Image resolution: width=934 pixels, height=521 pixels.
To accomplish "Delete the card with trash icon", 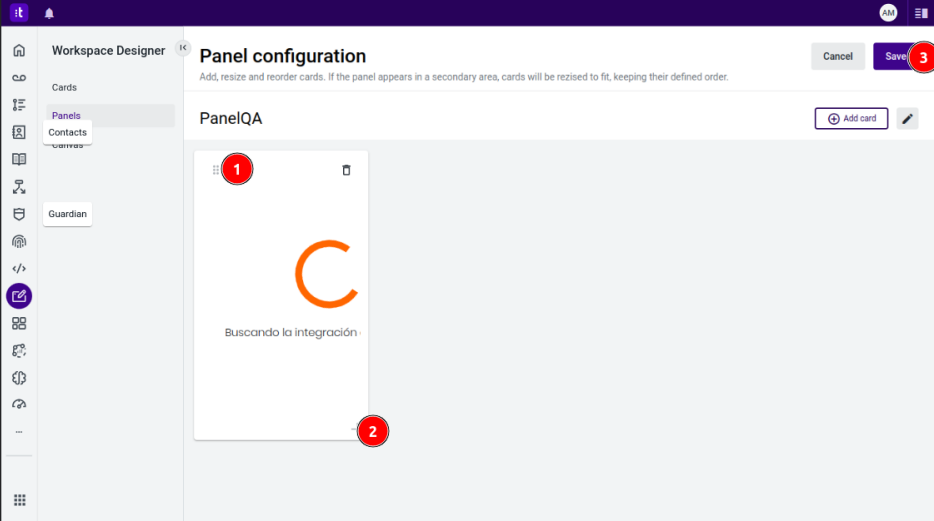I will (346, 170).
